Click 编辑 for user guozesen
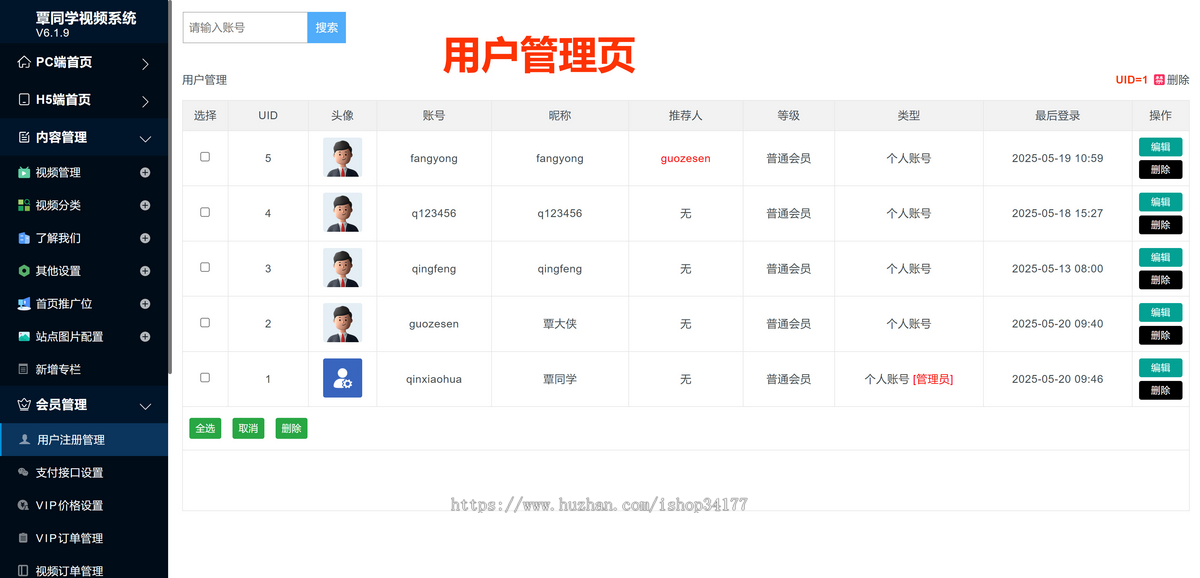 (1160, 312)
